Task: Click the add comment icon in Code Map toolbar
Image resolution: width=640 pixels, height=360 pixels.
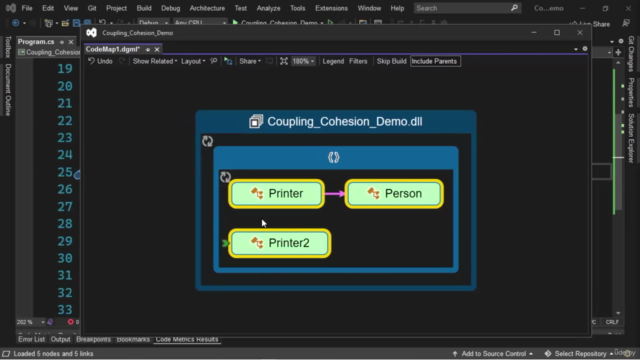Action: point(213,61)
